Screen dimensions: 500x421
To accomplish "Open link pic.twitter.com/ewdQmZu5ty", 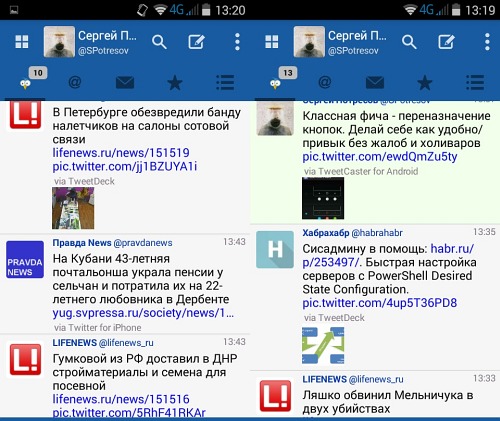I will (380, 156).
